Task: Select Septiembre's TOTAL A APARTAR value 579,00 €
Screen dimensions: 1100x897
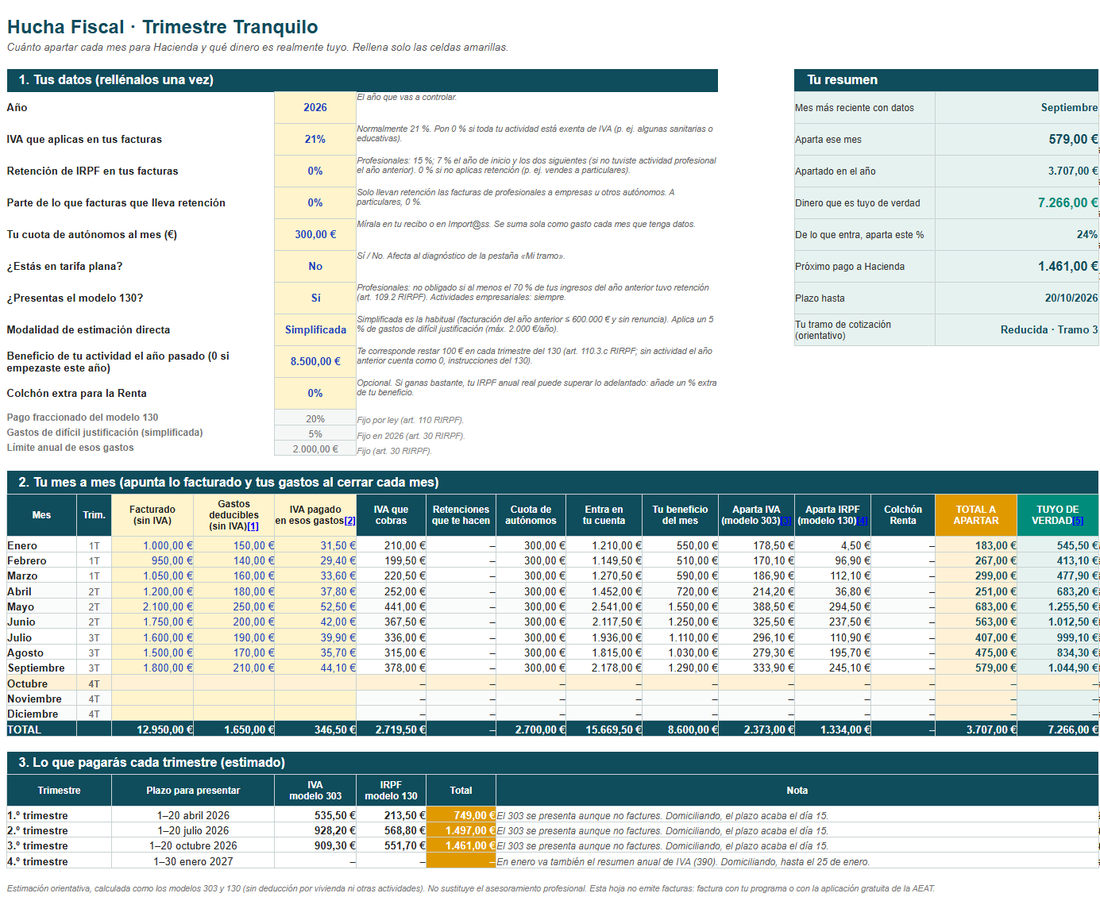Action: (x=976, y=668)
